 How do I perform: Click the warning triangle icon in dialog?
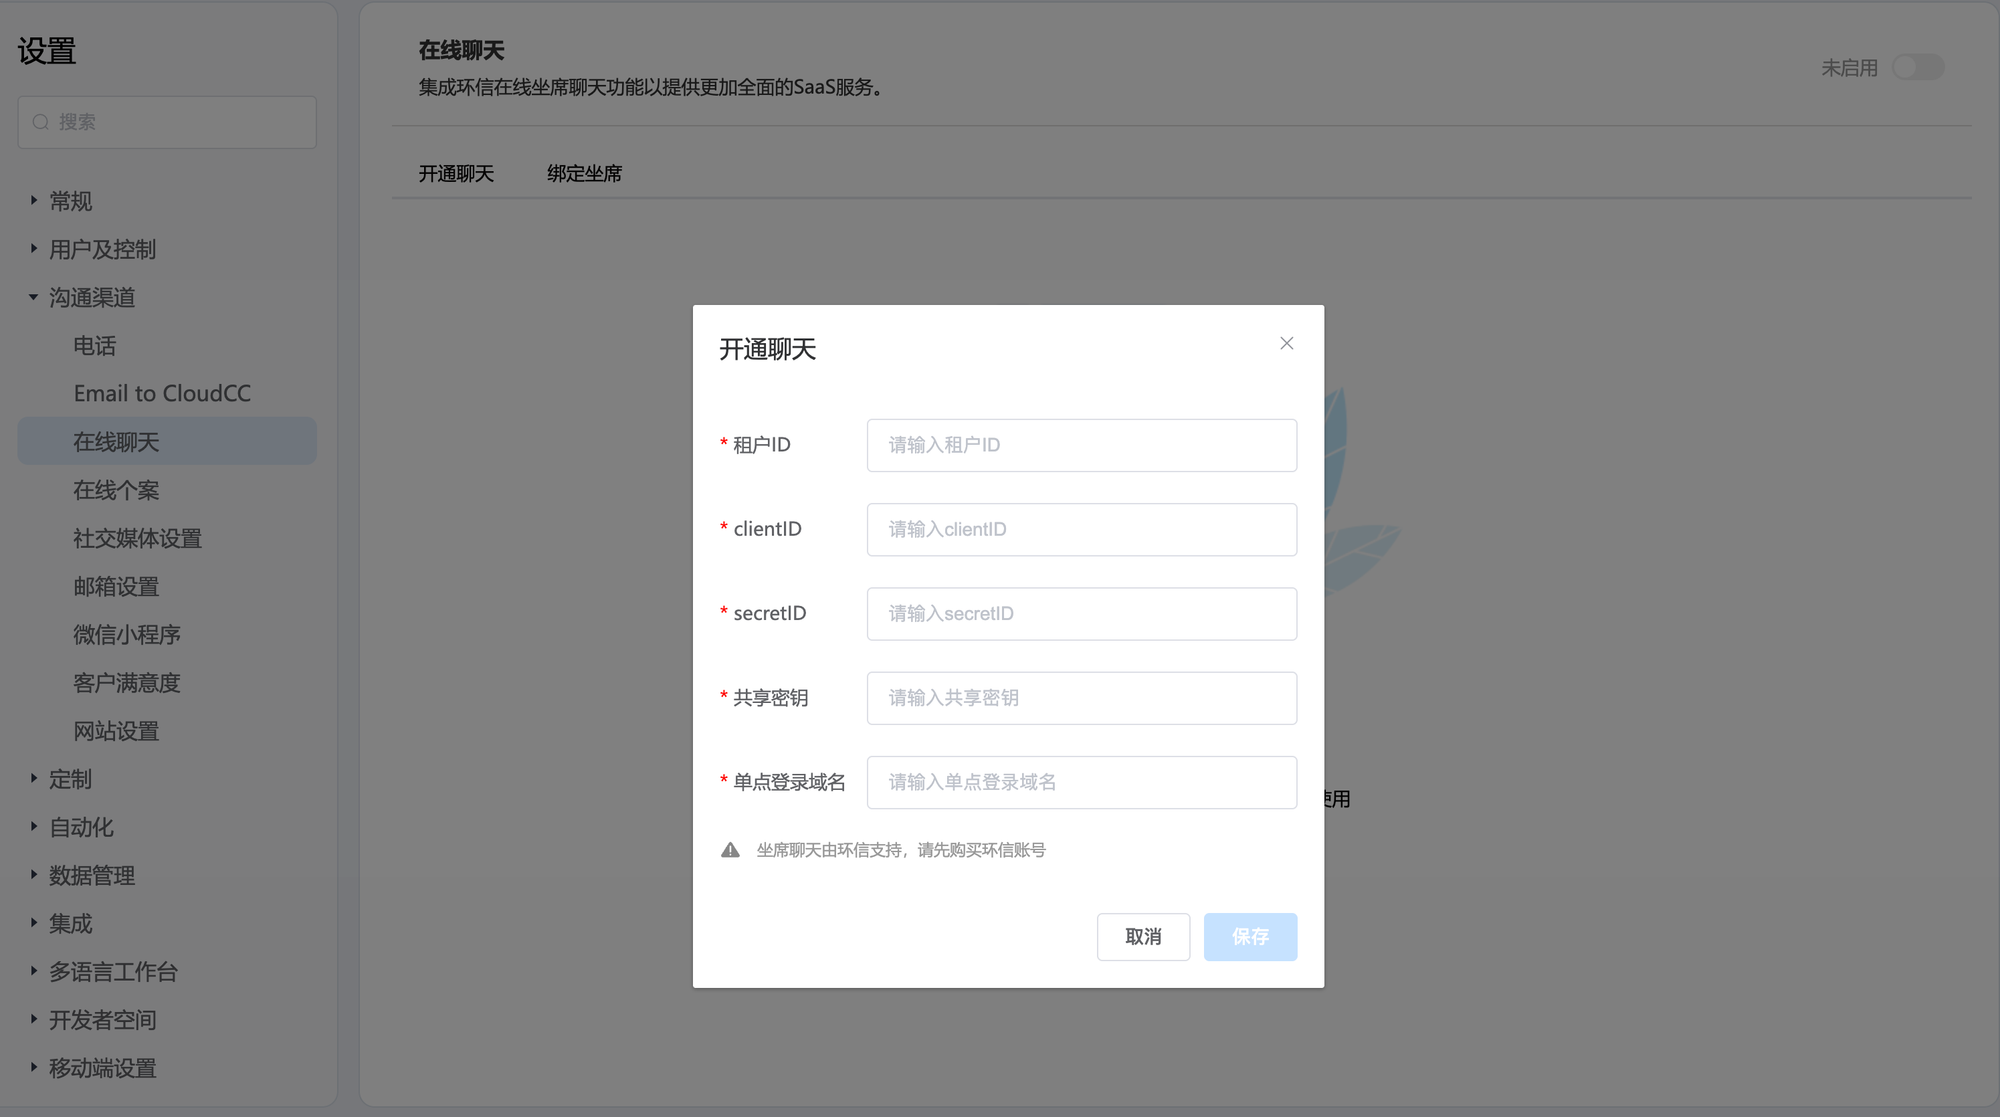[x=730, y=850]
